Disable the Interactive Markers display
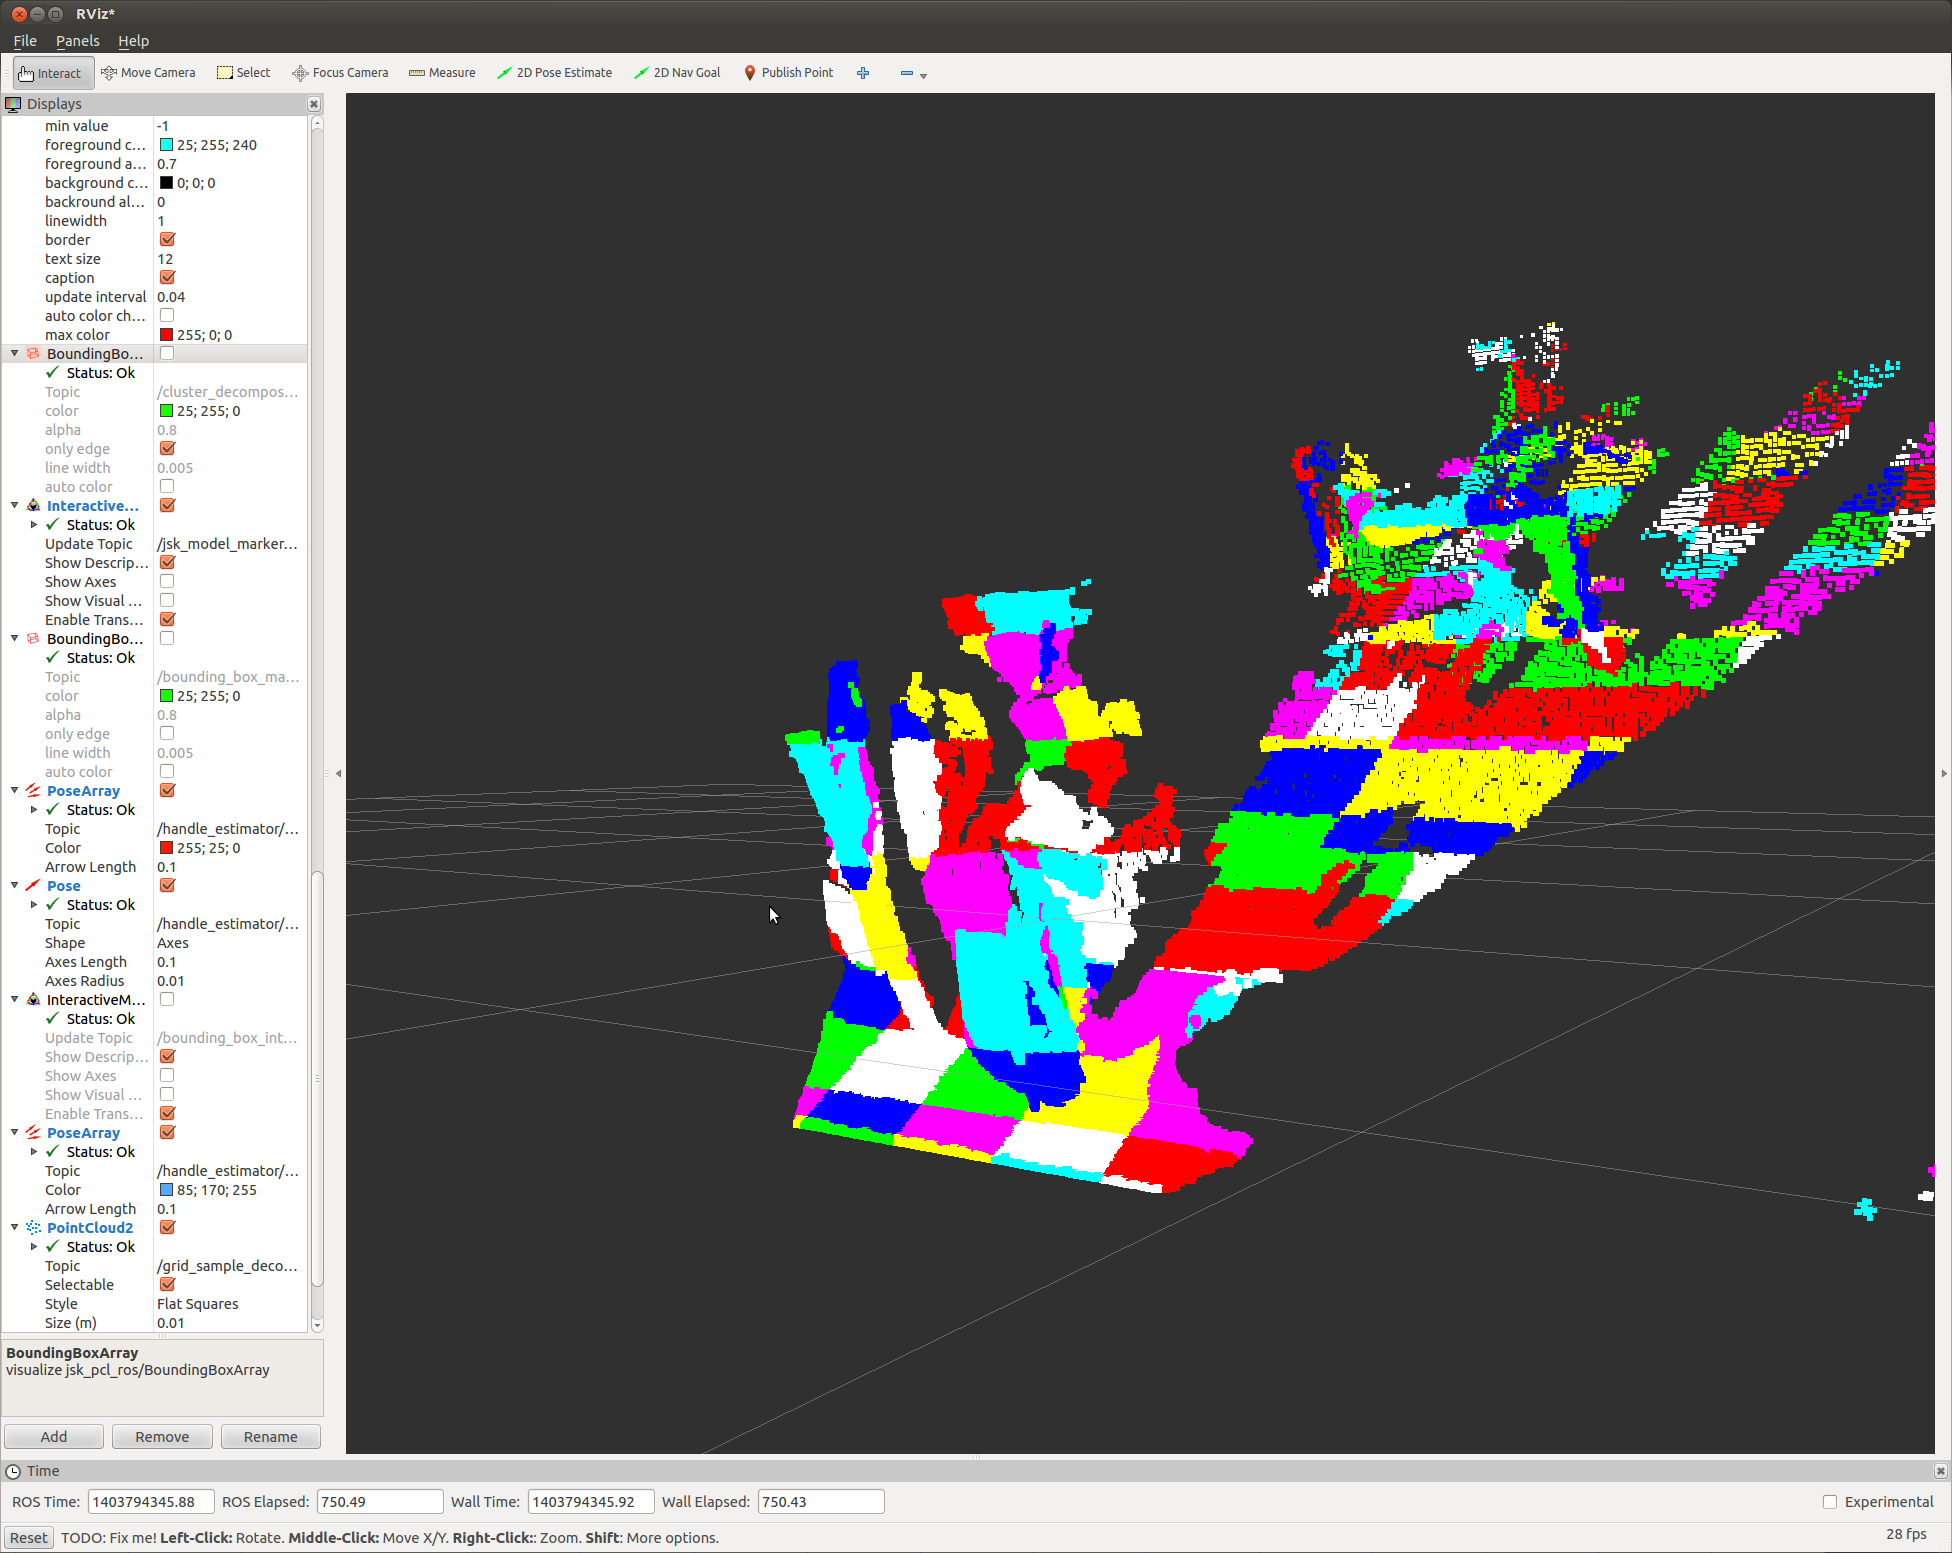 167,506
